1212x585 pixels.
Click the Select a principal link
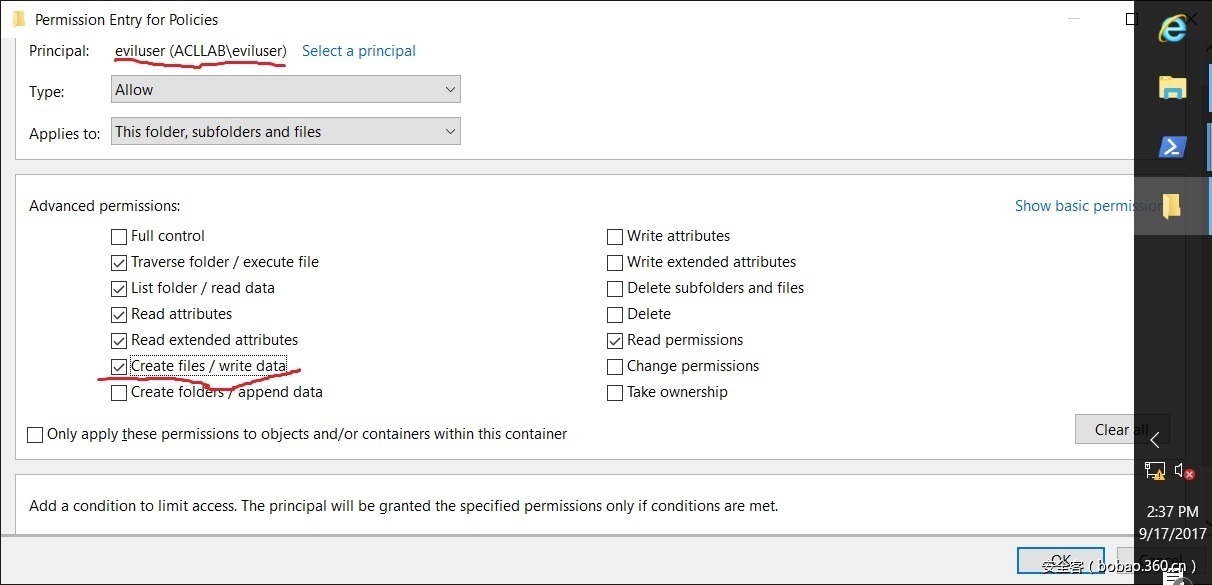(359, 51)
